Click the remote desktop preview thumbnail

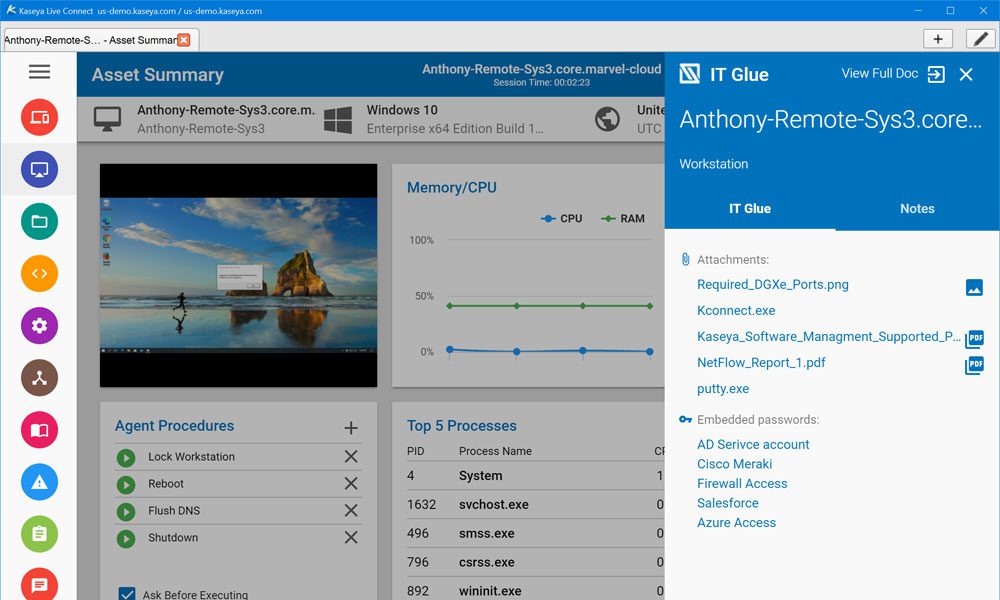tap(239, 275)
